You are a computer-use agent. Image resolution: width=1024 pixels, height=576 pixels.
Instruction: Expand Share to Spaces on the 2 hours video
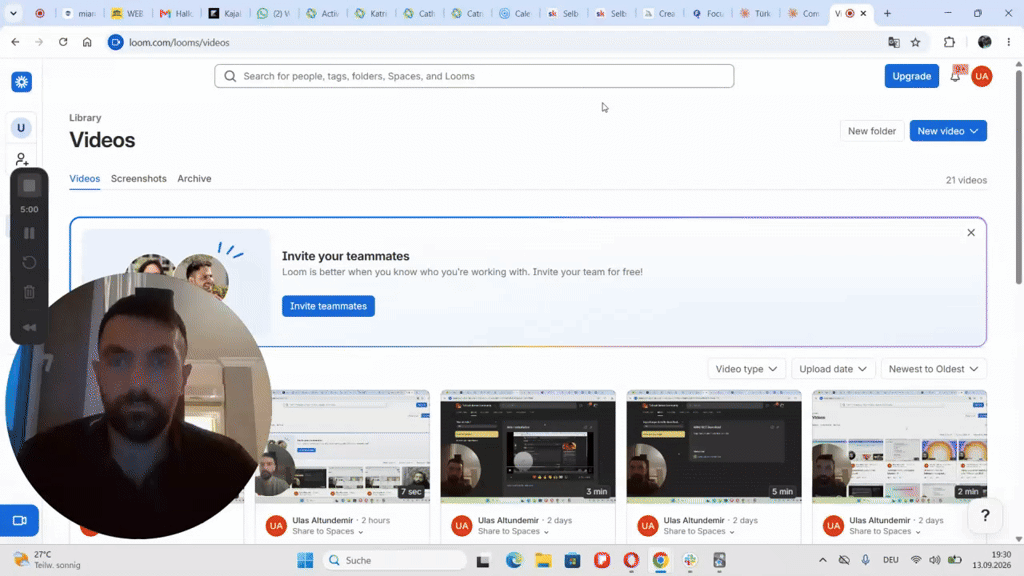328,532
